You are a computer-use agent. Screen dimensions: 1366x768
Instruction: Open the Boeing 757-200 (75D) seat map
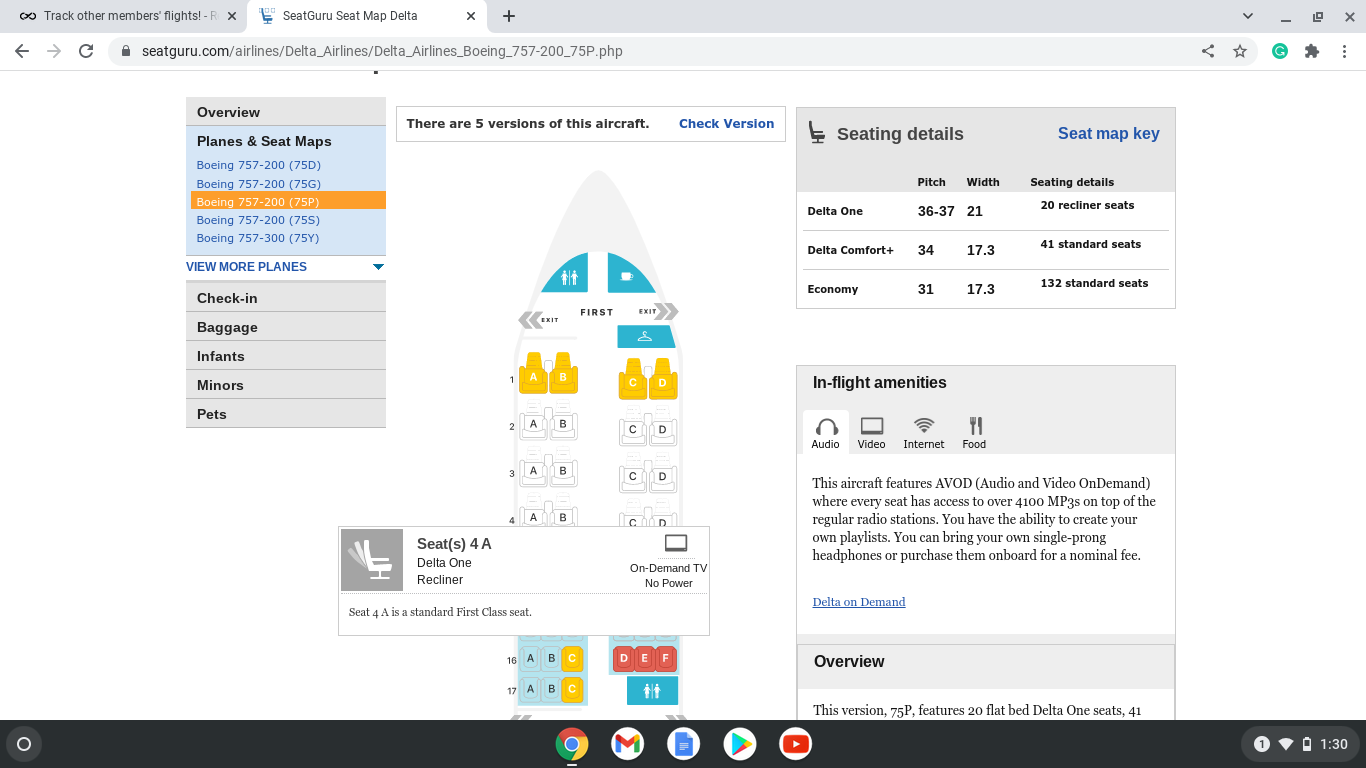point(259,165)
